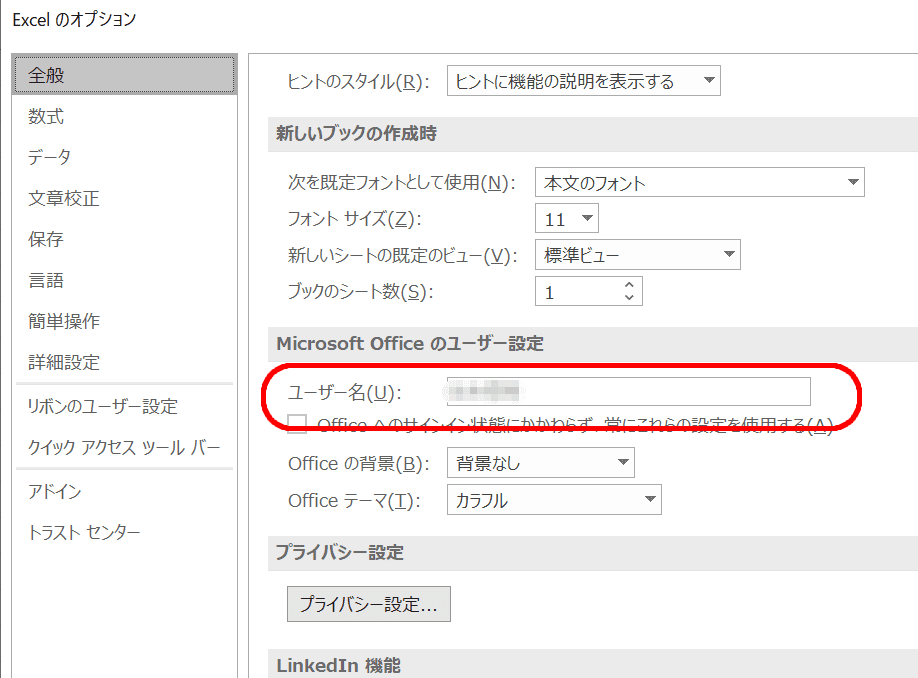Select the 全般 category
Screen dimensions: 918x678
124,74
